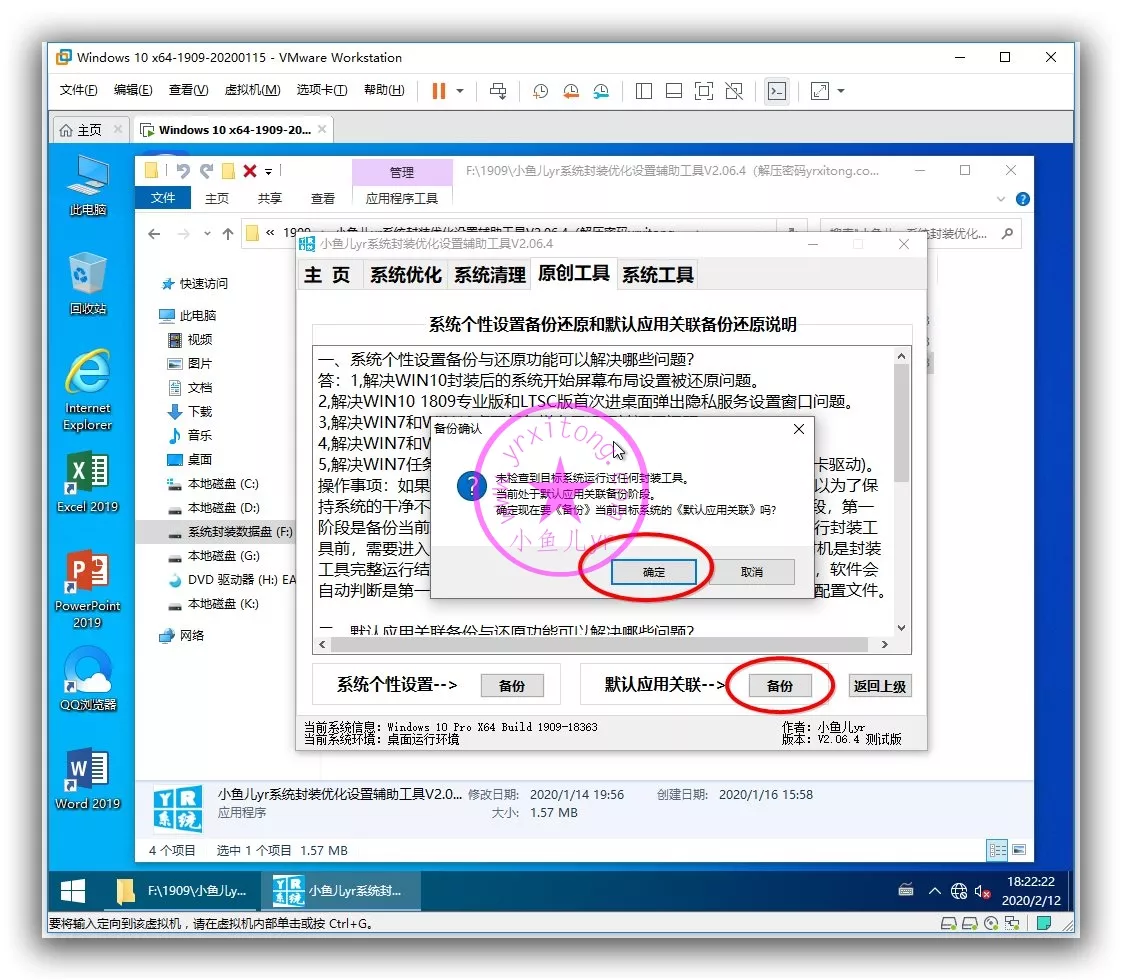
Task: Open the Internet Explorer desktop icon
Action: pyautogui.click(x=88, y=384)
